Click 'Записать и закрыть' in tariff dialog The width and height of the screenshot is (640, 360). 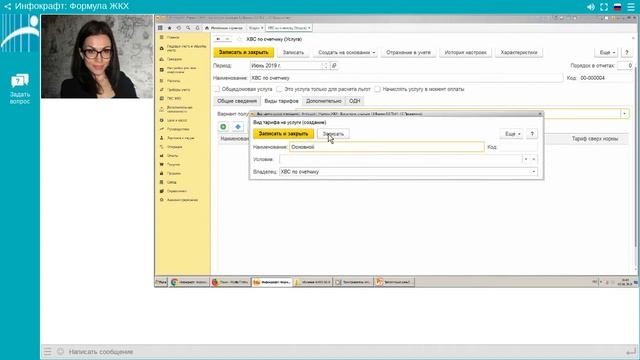pos(283,134)
